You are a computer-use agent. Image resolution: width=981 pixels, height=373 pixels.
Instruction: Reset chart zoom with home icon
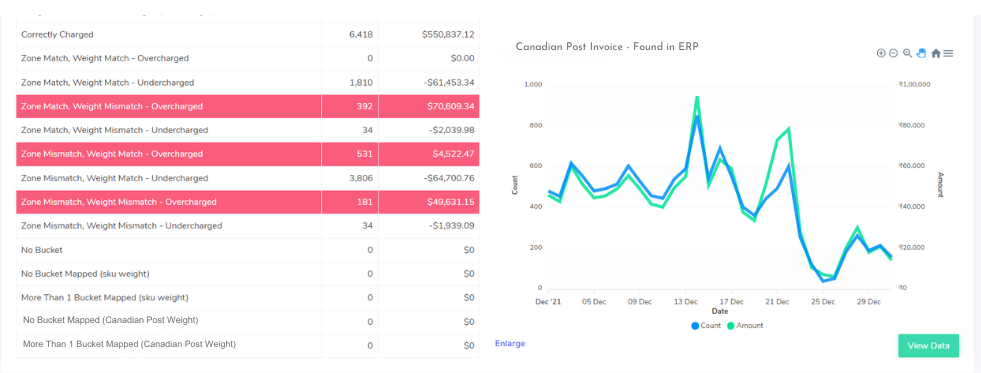tap(935, 53)
